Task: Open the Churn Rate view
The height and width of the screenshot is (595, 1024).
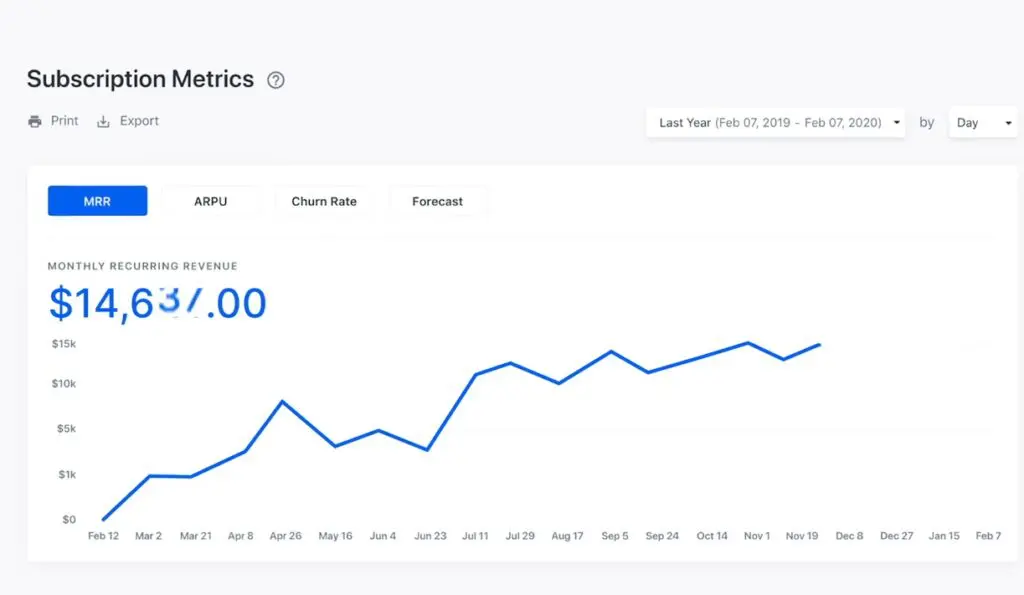Action: pyautogui.click(x=323, y=201)
